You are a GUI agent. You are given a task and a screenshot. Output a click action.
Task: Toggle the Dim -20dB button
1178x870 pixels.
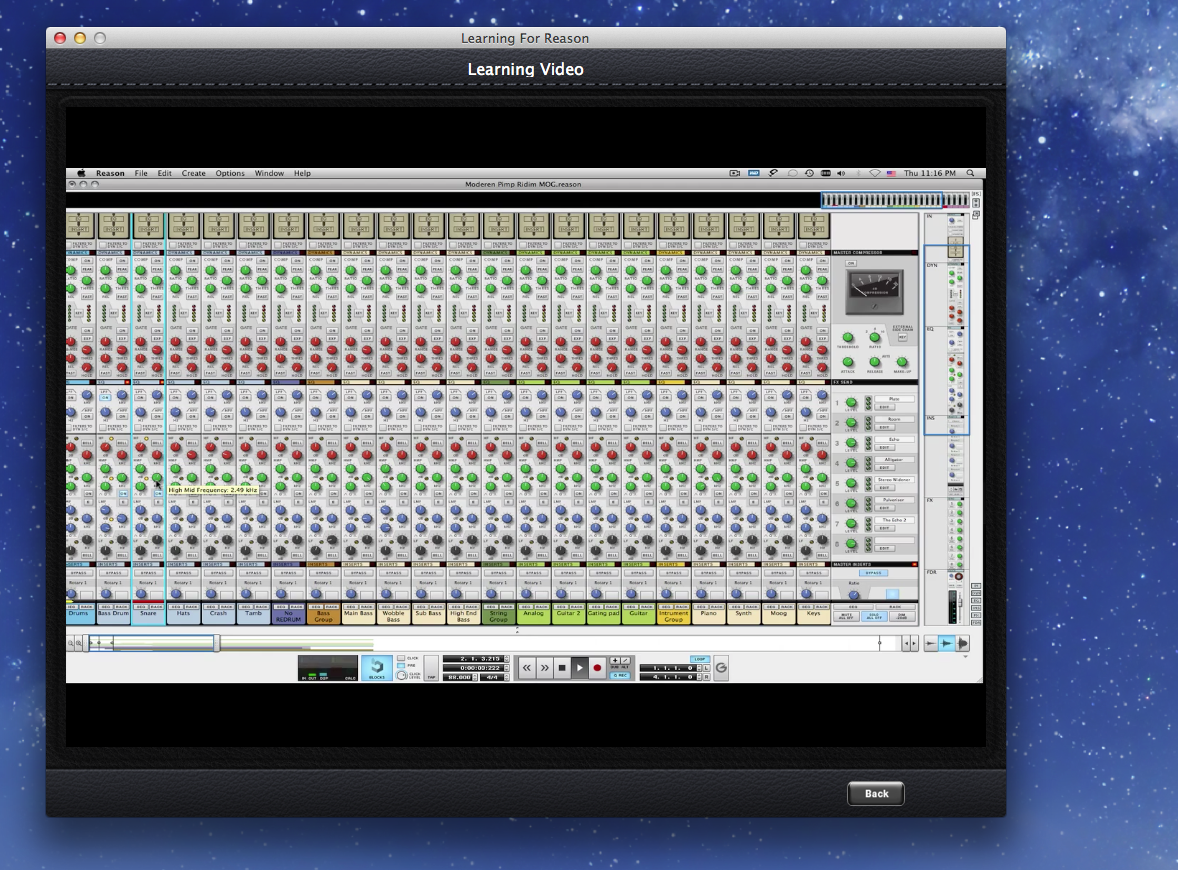pyautogui.click(x=902, y=616)
